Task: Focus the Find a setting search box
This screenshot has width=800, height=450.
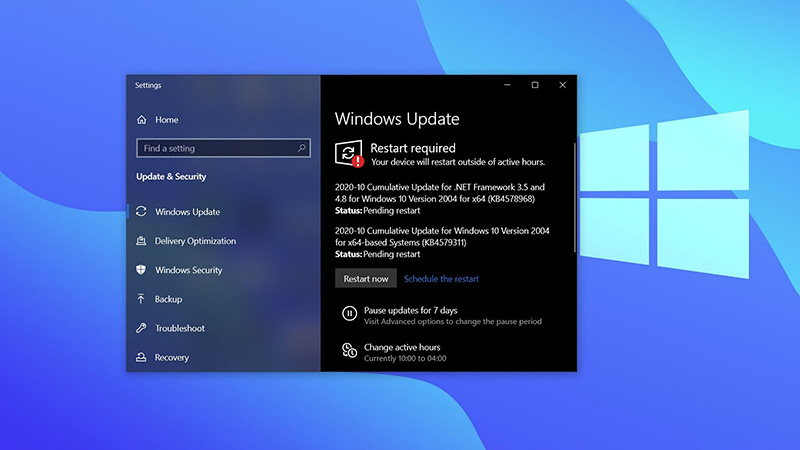Action: (x=223, y=148)
